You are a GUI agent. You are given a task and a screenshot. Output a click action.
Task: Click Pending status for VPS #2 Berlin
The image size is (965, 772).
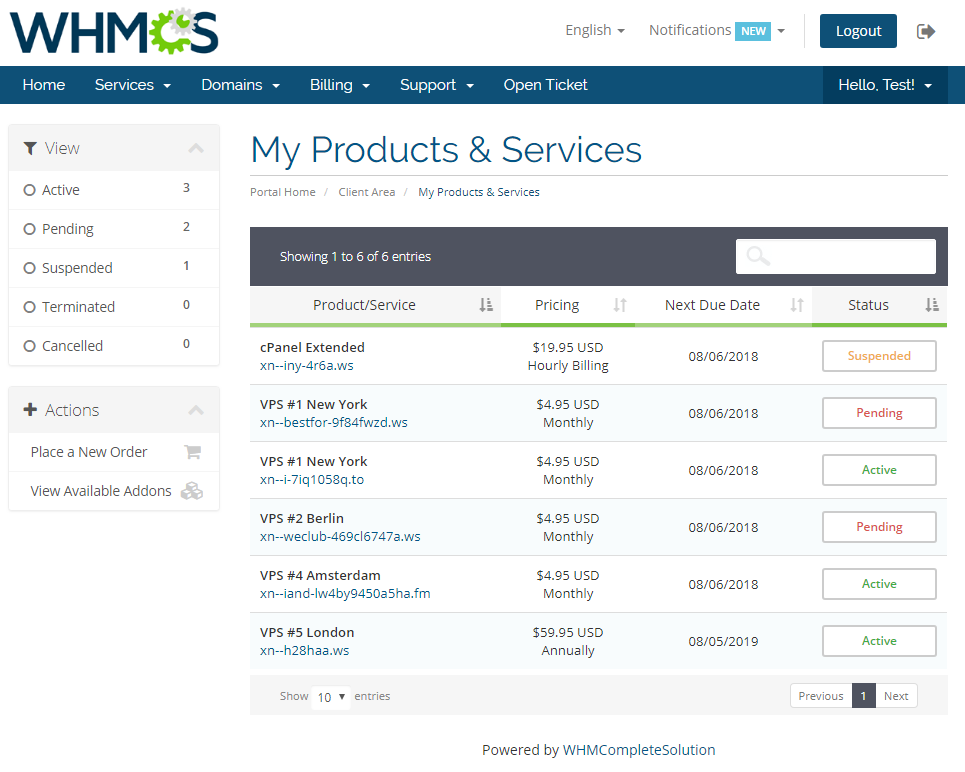tap(879, 527)
